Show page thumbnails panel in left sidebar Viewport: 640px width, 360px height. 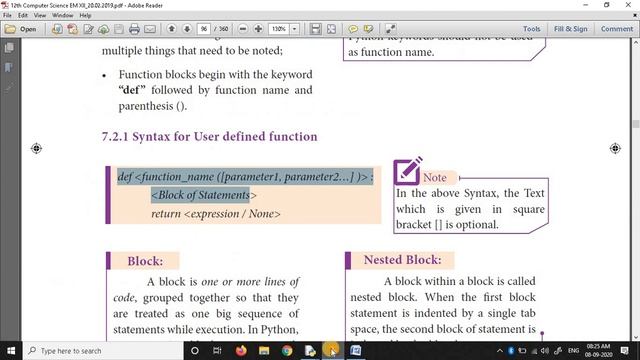pos(9,48)
